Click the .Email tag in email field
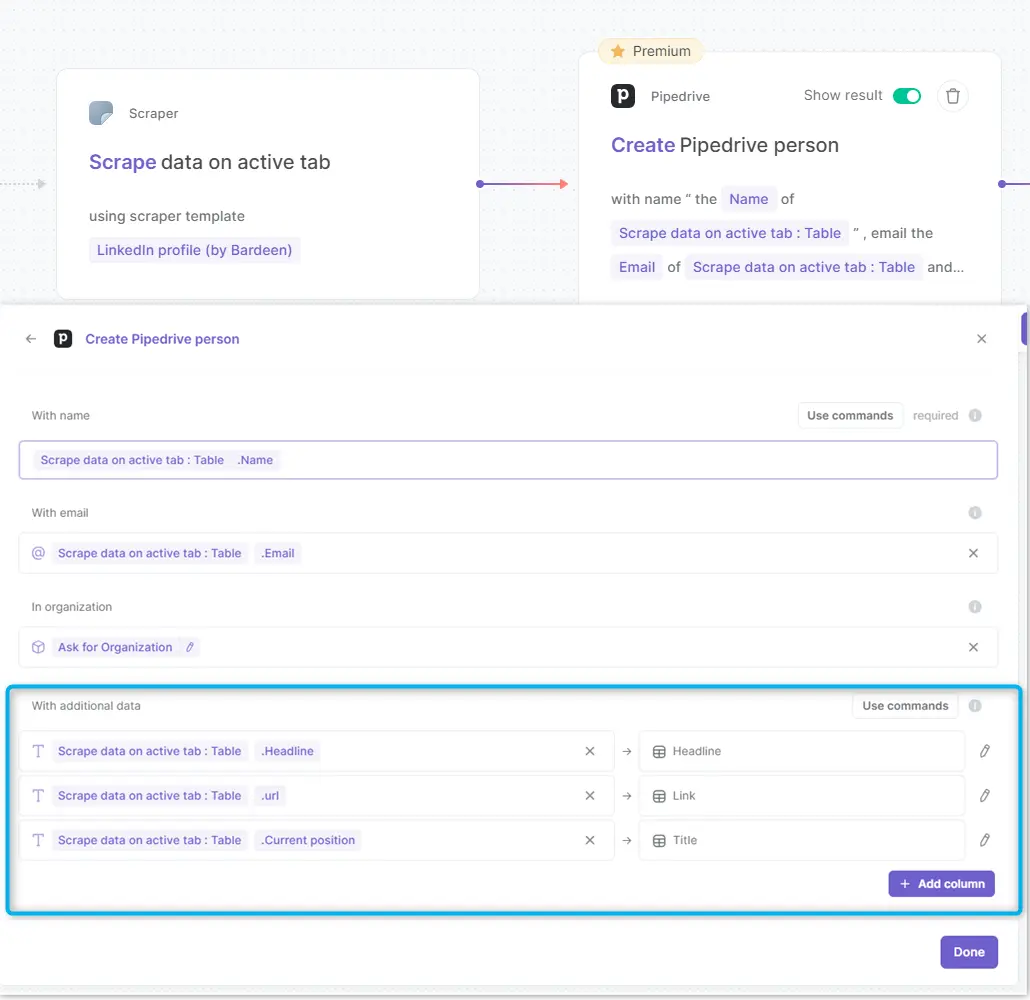The image size is (1030, 1000). tap(277, 553)
